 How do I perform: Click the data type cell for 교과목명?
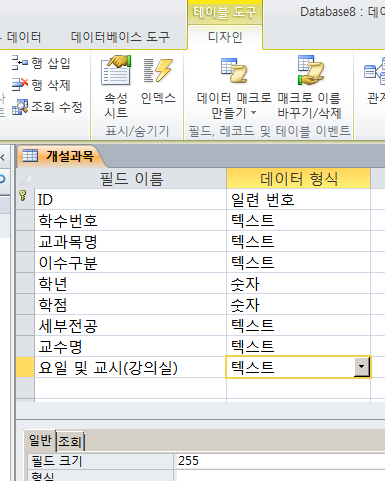click(x=298, y=241)
